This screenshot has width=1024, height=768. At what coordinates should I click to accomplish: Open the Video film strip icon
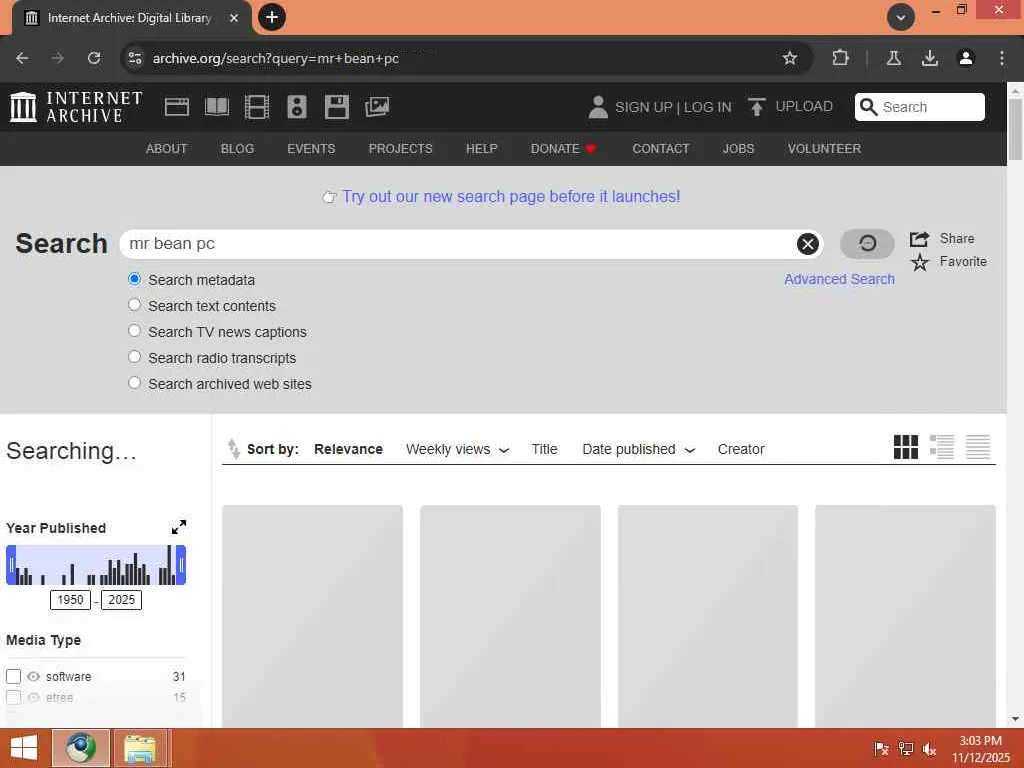point(257,107)
